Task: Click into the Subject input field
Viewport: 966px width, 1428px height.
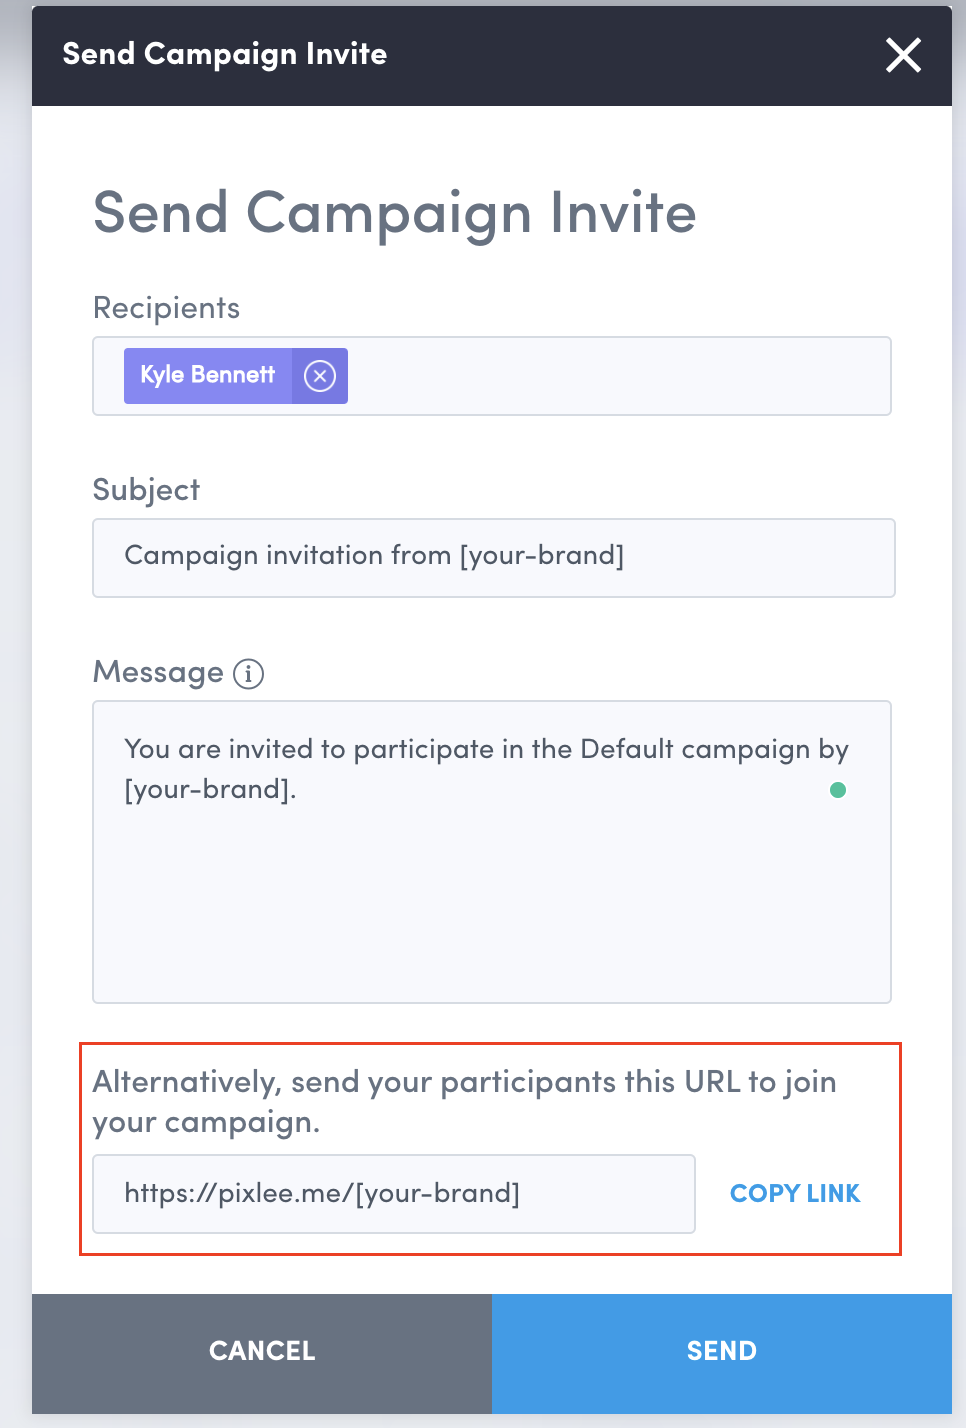Action: pyautogui.click(x=493, y=557)
